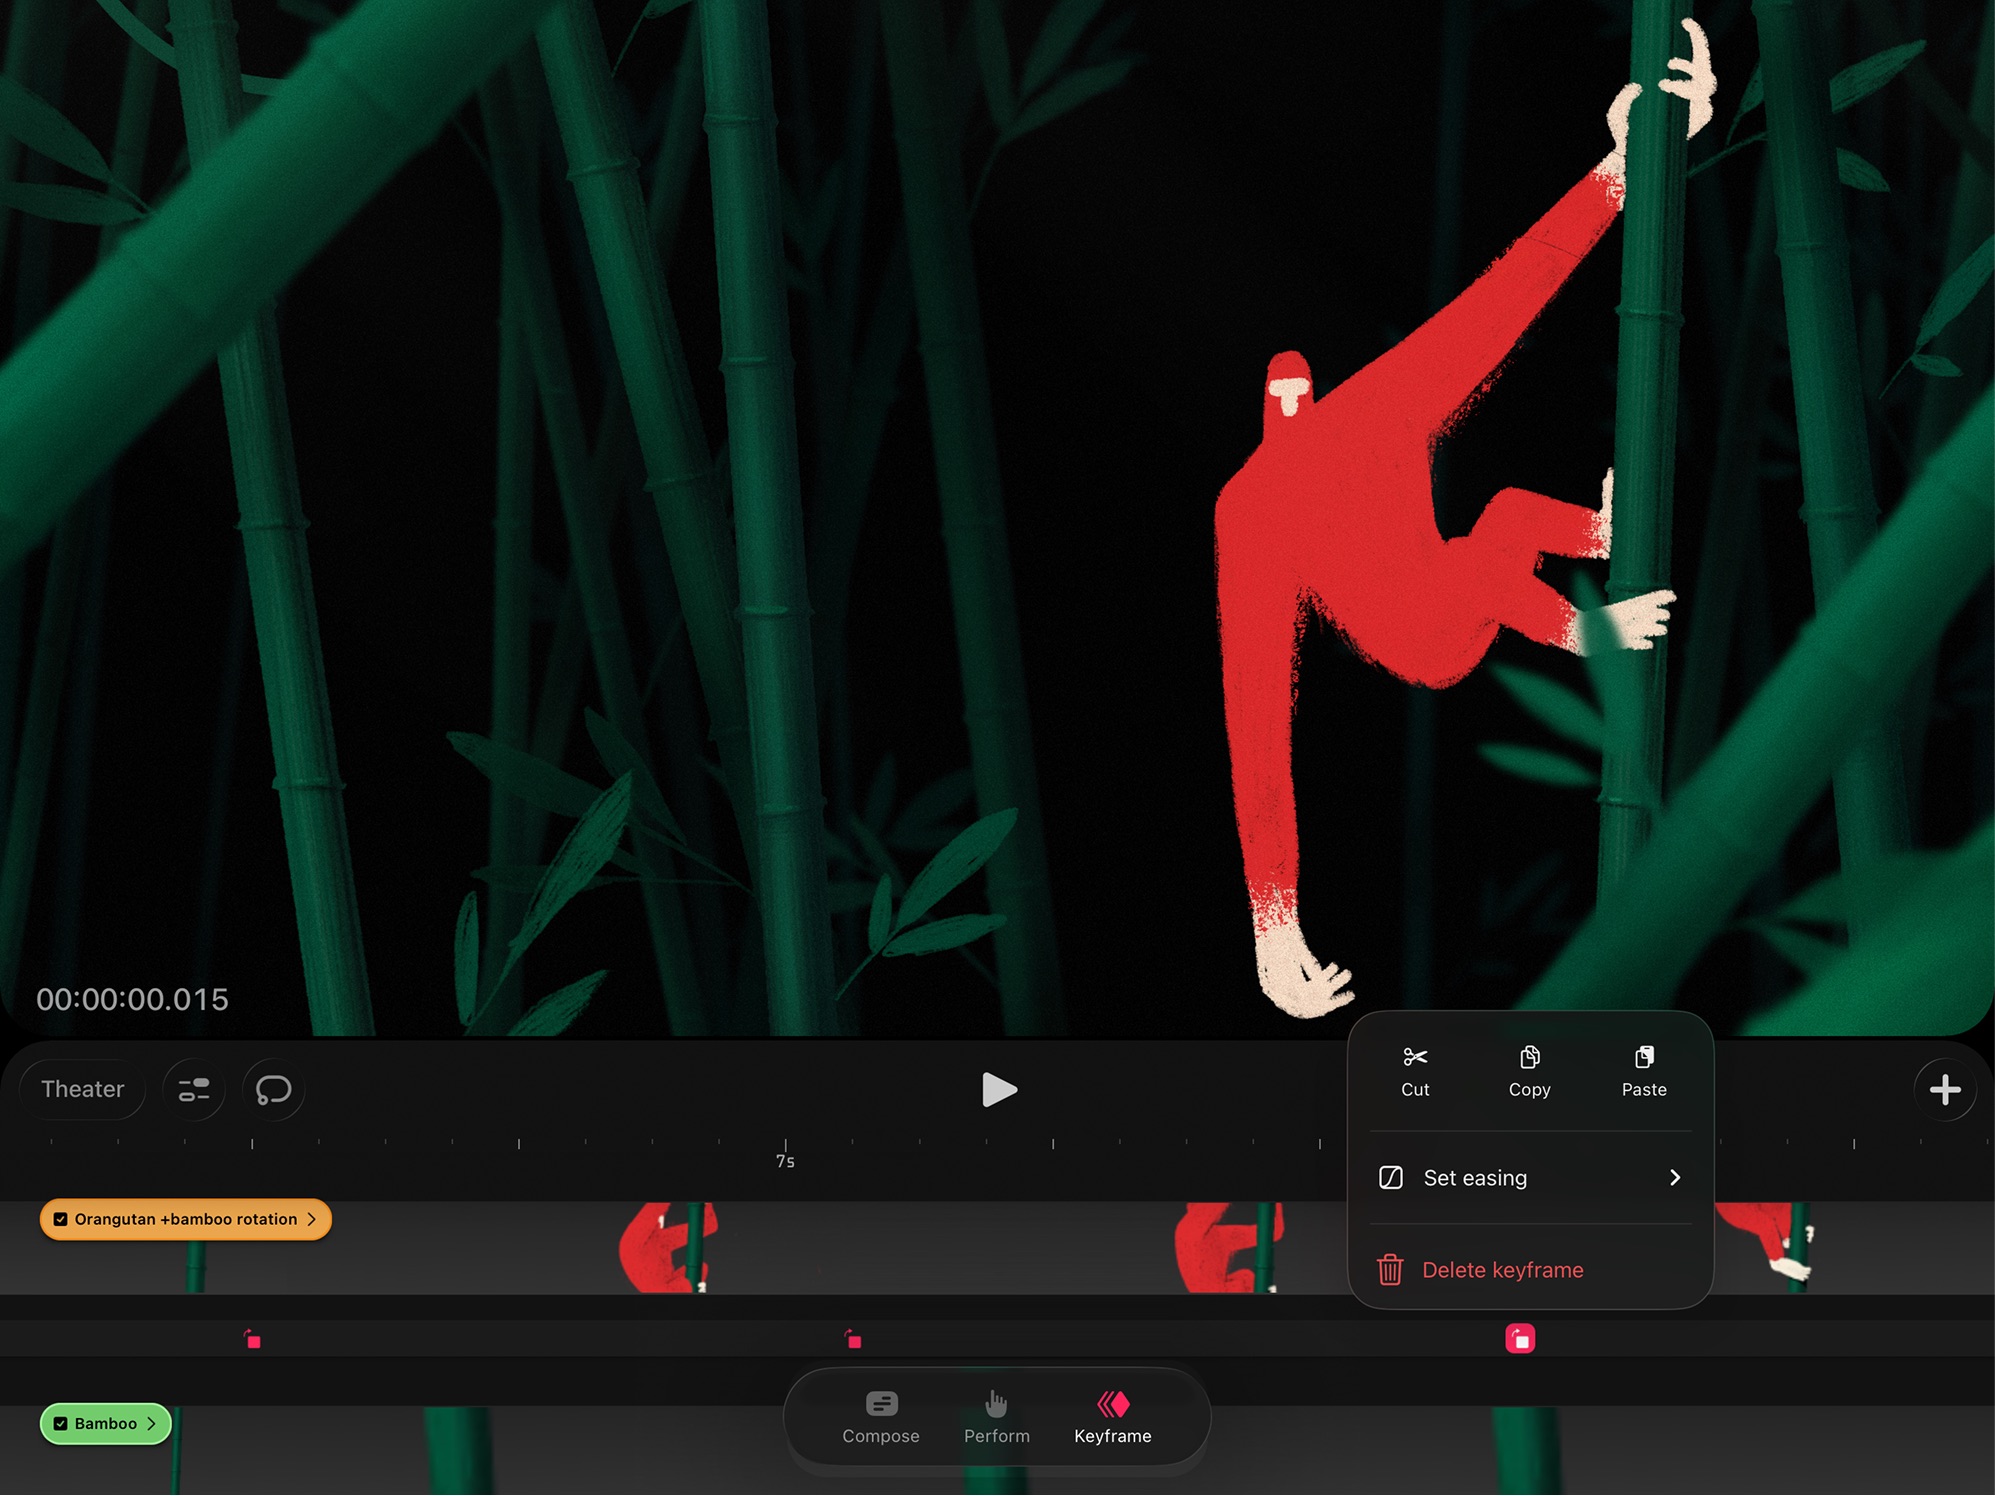The width and height of the screenshot is (1995, 1496).
Task: Click the scissors Cut icon
Action: 1414,1058
